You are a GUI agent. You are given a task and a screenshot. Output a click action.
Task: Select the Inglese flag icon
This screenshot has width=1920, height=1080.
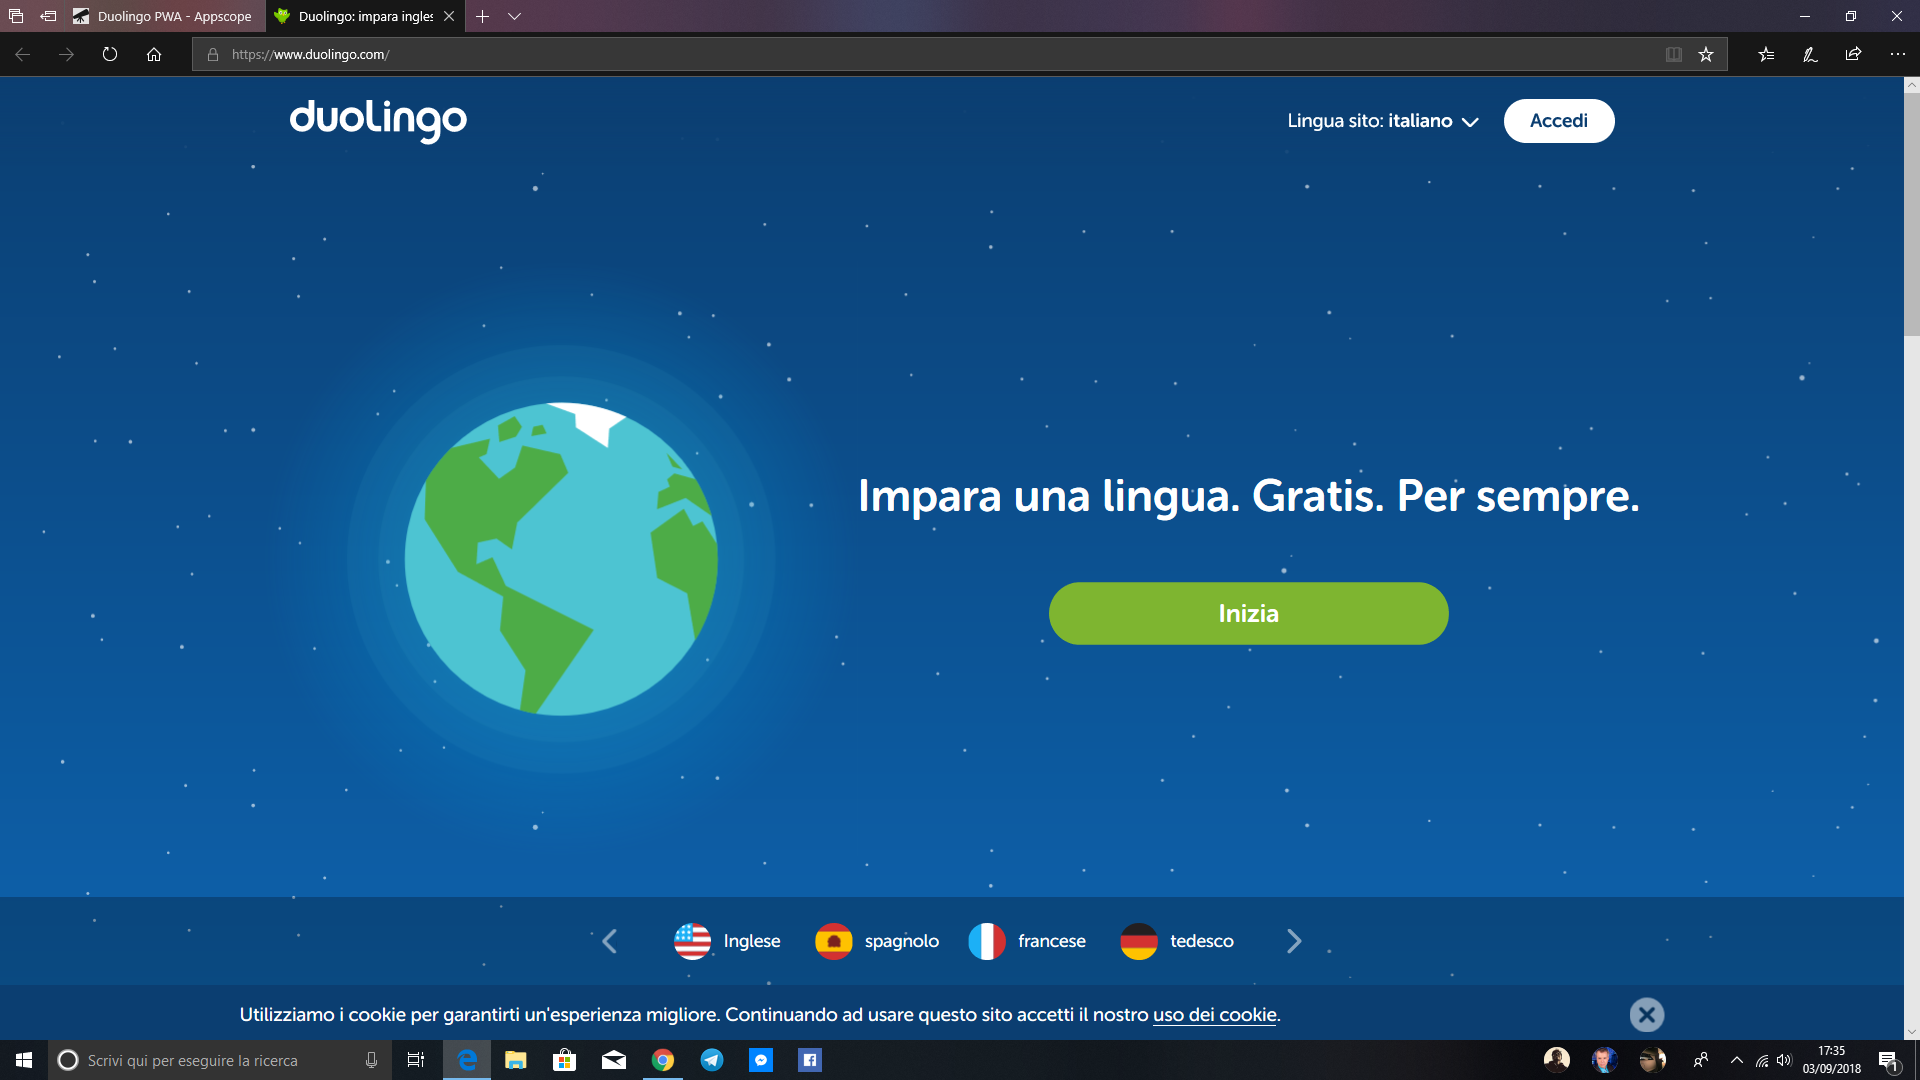[x=692, y=941]
